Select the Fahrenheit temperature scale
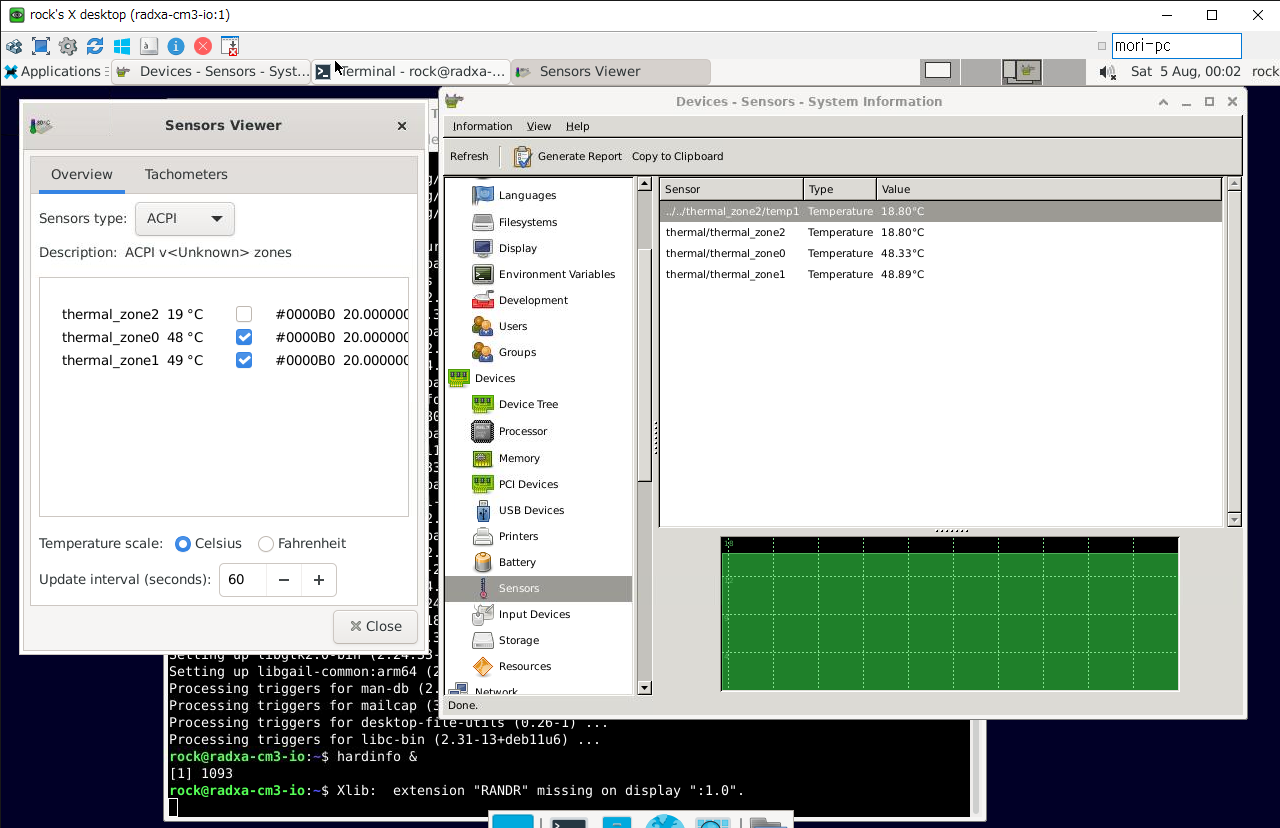This screenshot has width=1280, height=828. point(266,544)
